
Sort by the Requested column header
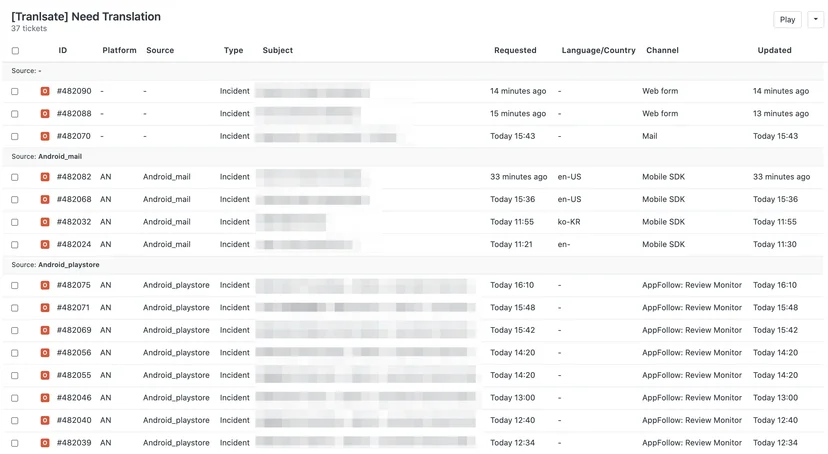coord(515,50)
